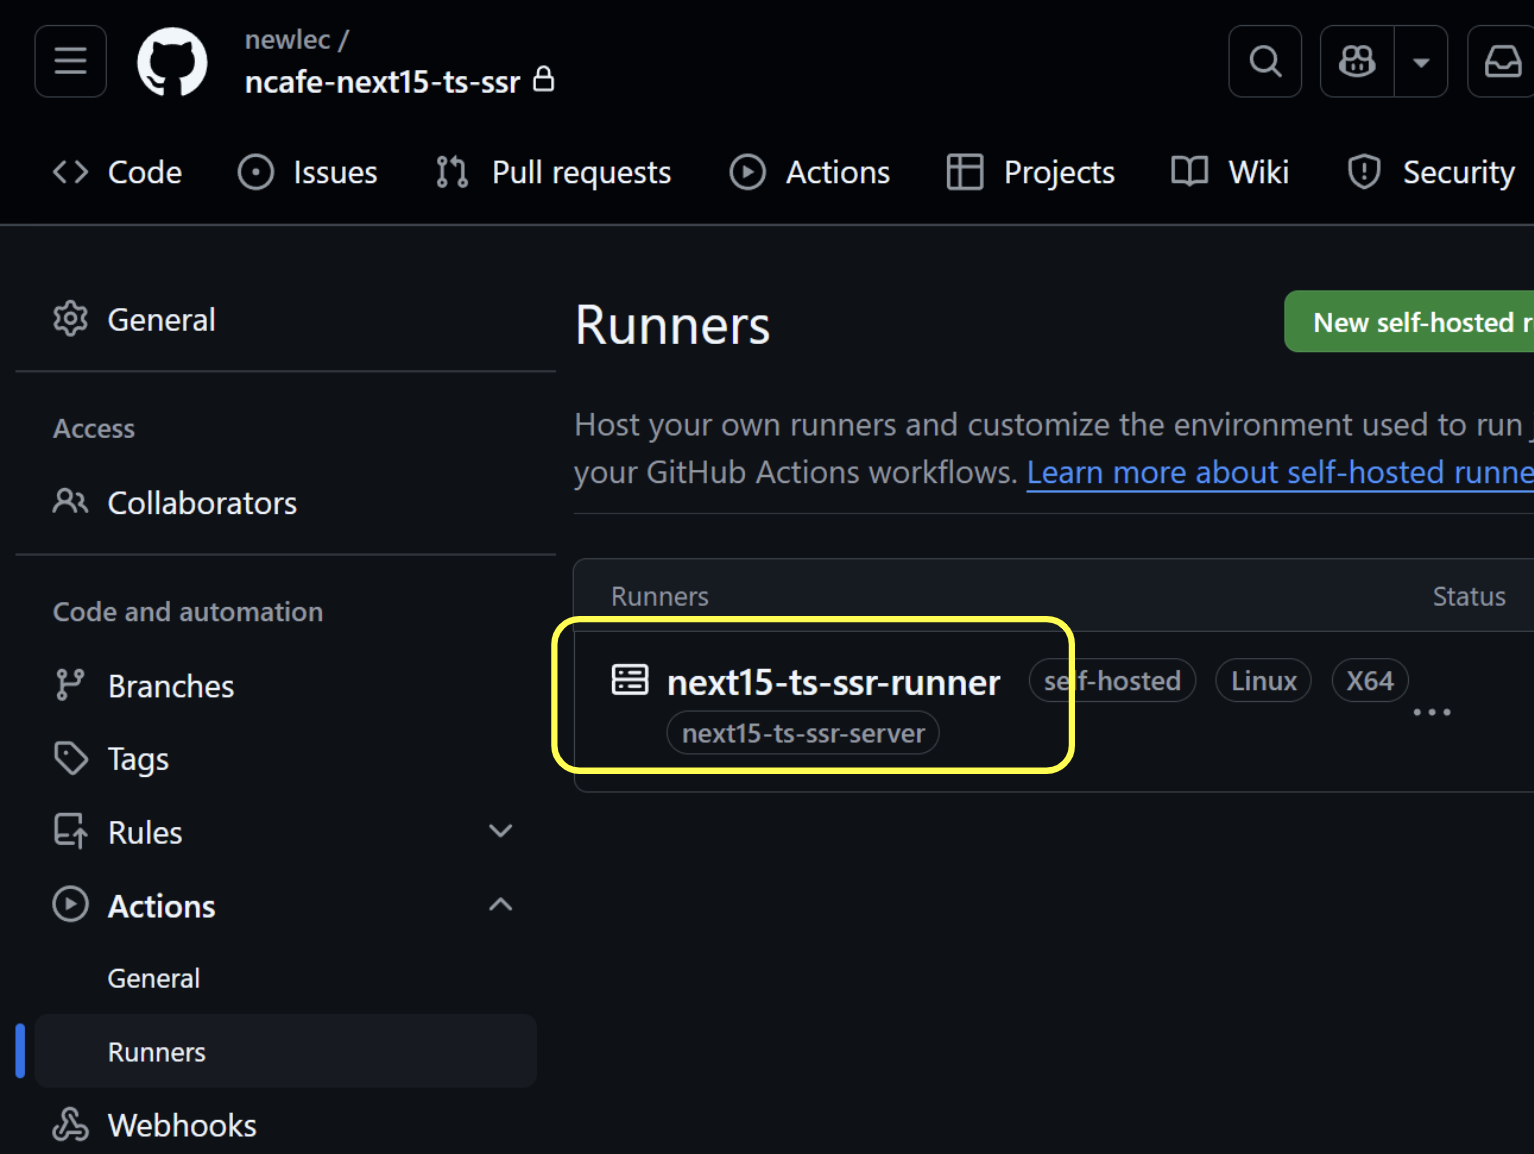Follow Learn more about self-hosted runners link
The image size is (1534, 1154).
coord(1280,472)
